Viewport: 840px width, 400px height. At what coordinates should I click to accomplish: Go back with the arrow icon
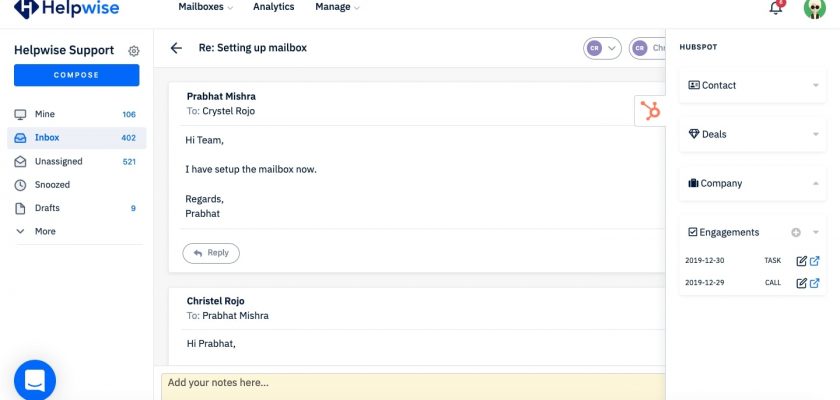point(176,48)
